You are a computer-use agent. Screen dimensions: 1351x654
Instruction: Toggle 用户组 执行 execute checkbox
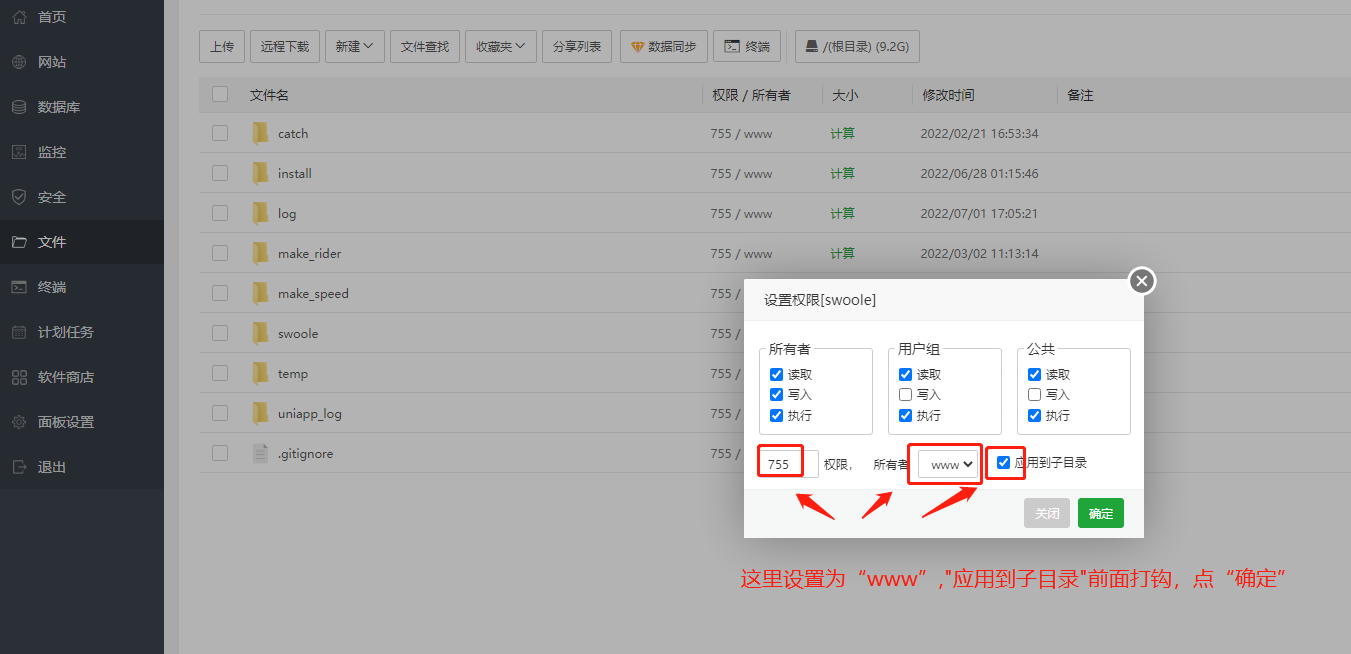(x=905, y=415)
